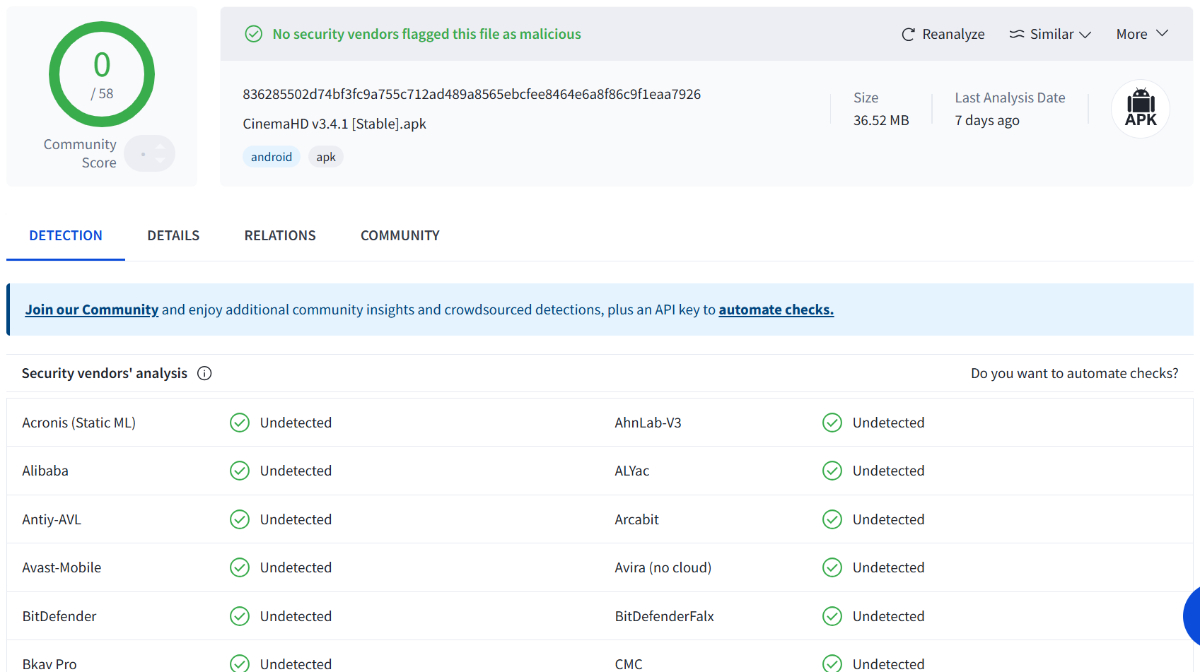1200x672 pixels.
Task: Open the RELATIONS tab
Action: 280,236
